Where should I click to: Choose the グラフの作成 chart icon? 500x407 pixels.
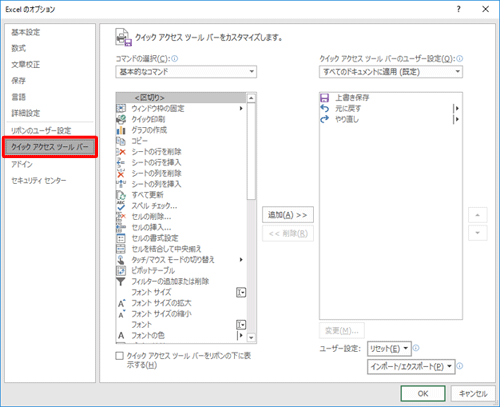[121, 130]
